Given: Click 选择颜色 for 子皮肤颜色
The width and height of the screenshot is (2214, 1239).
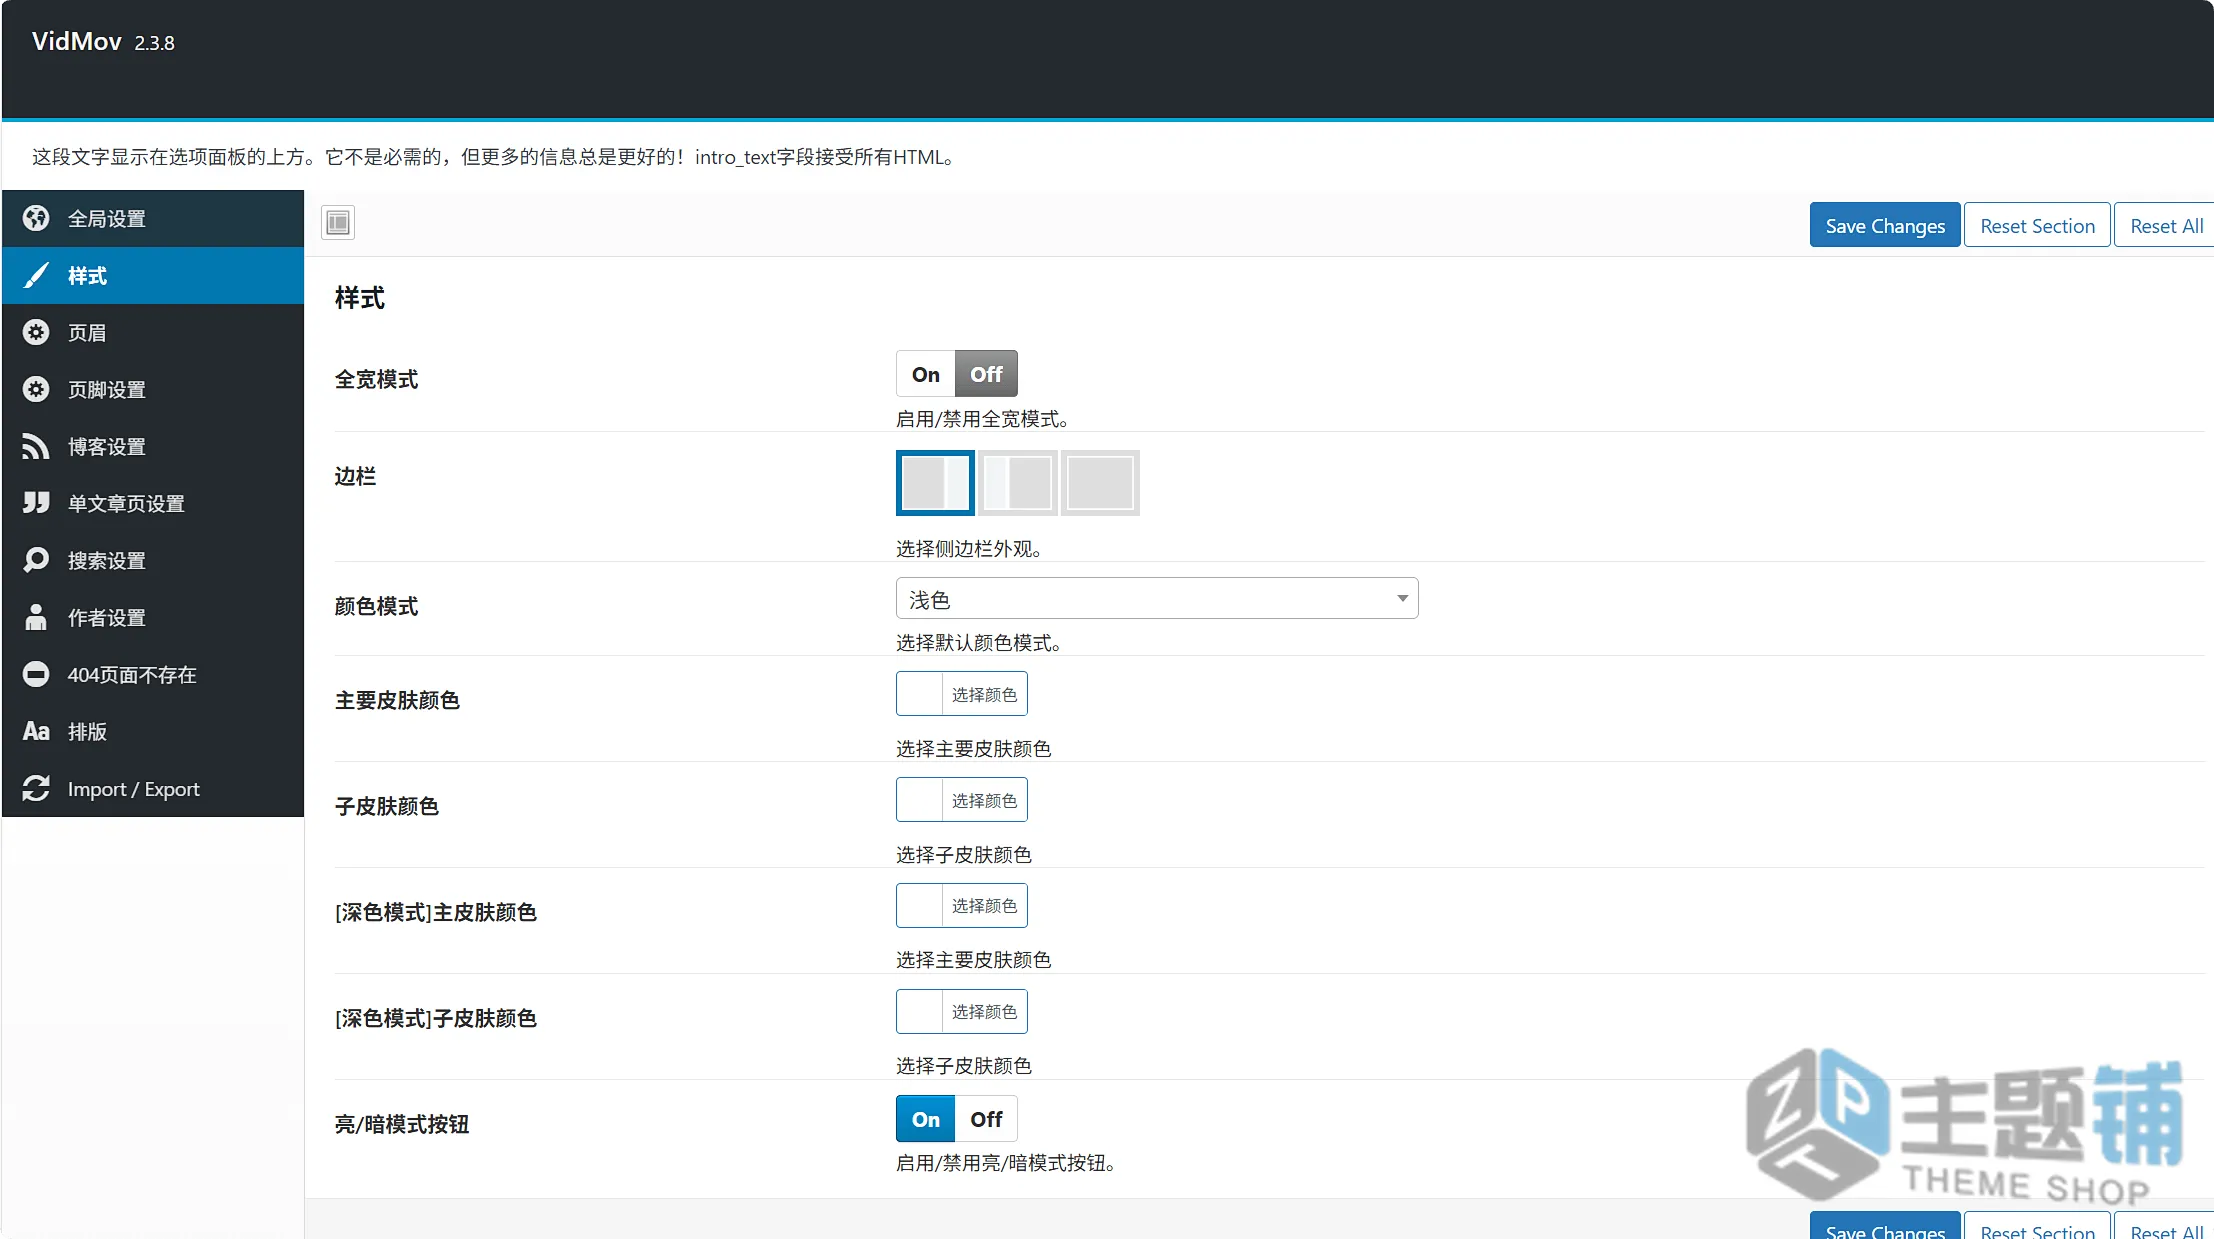Looking at the screenshot, I should pyautogui.click(x=985, y=800).
